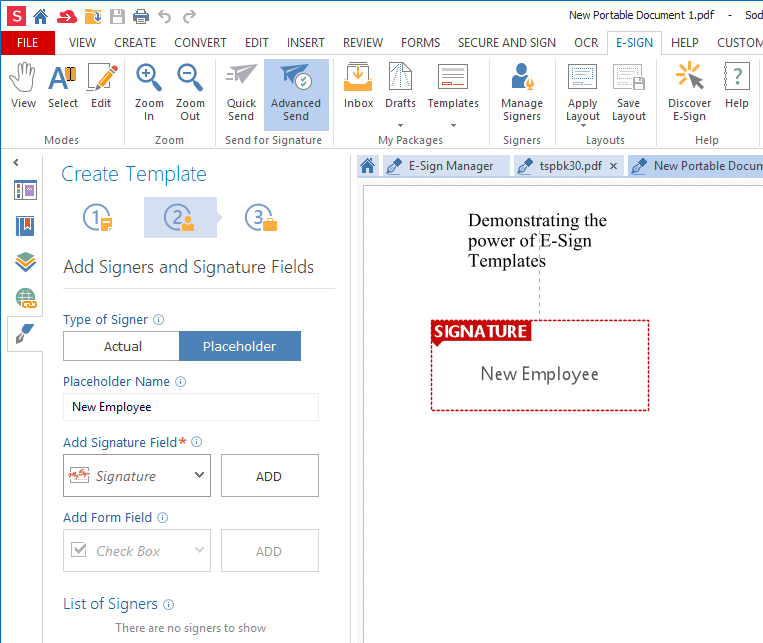Viewport: 763px width, 643px height.
Task: Expand the Templates dropdown arrow
Action: click(x=453, y=126)
